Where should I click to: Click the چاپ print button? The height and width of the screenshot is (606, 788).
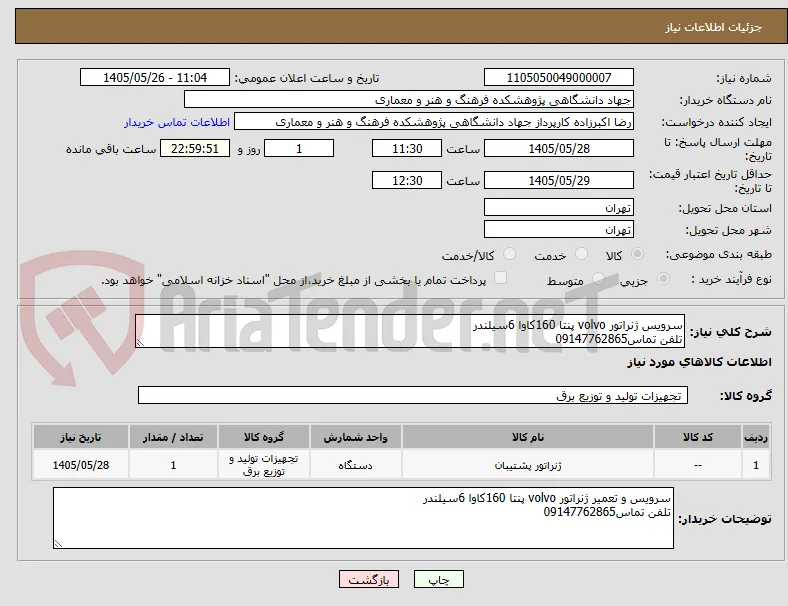coord(439,579)
